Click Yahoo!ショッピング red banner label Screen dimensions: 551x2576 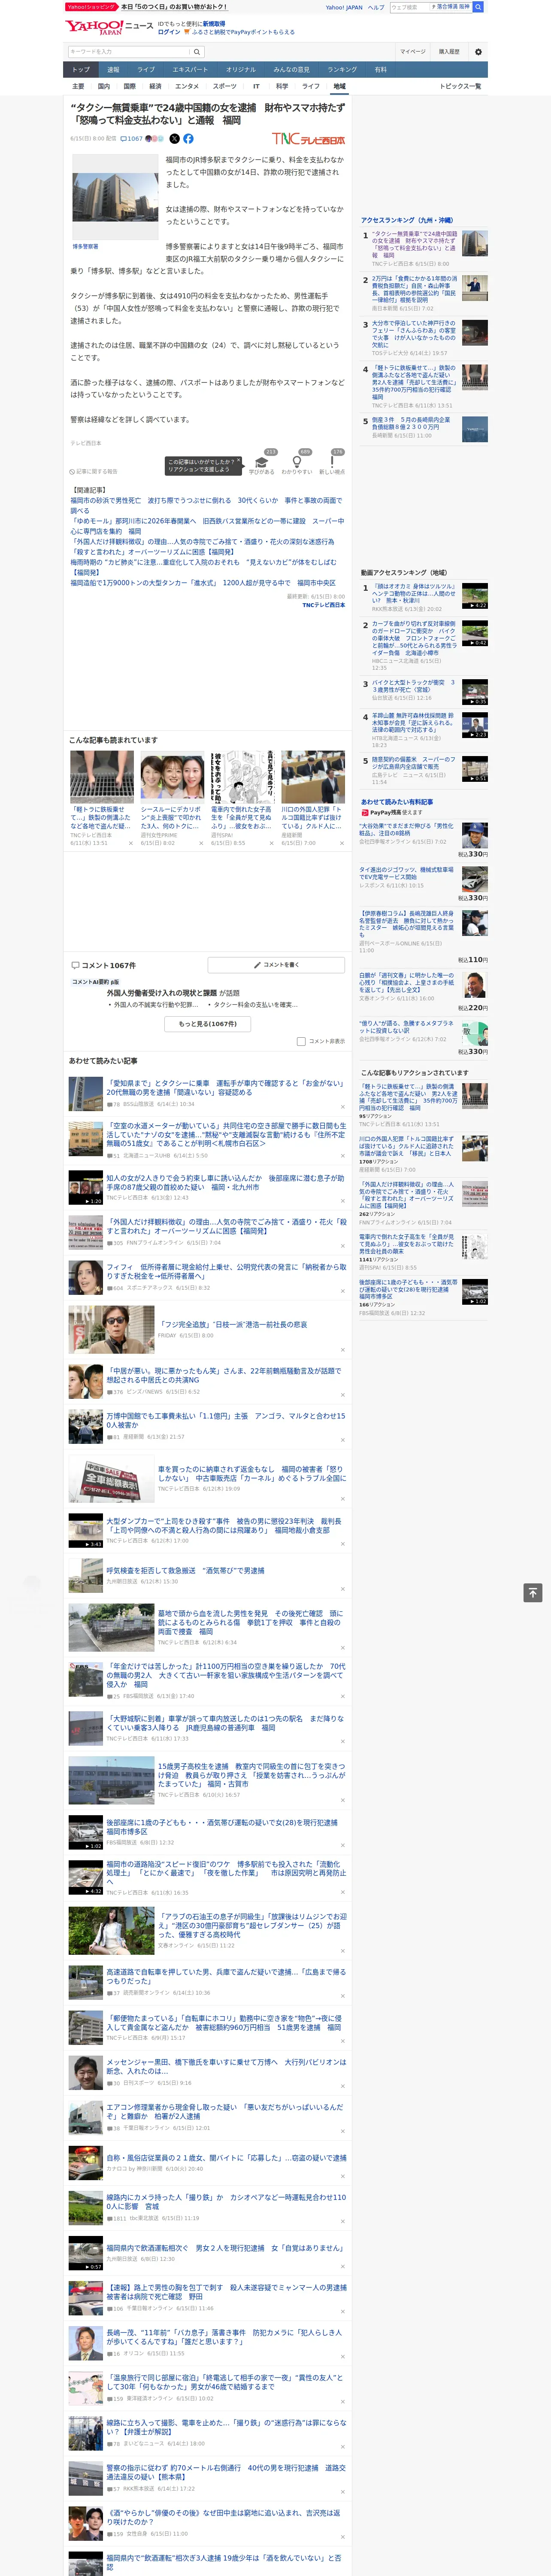pyautogui.click(x=91, y=7)
